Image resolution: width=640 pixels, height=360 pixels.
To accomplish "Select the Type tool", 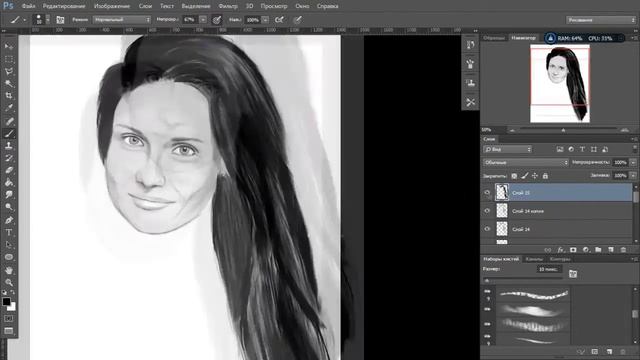I will [9, 232].
